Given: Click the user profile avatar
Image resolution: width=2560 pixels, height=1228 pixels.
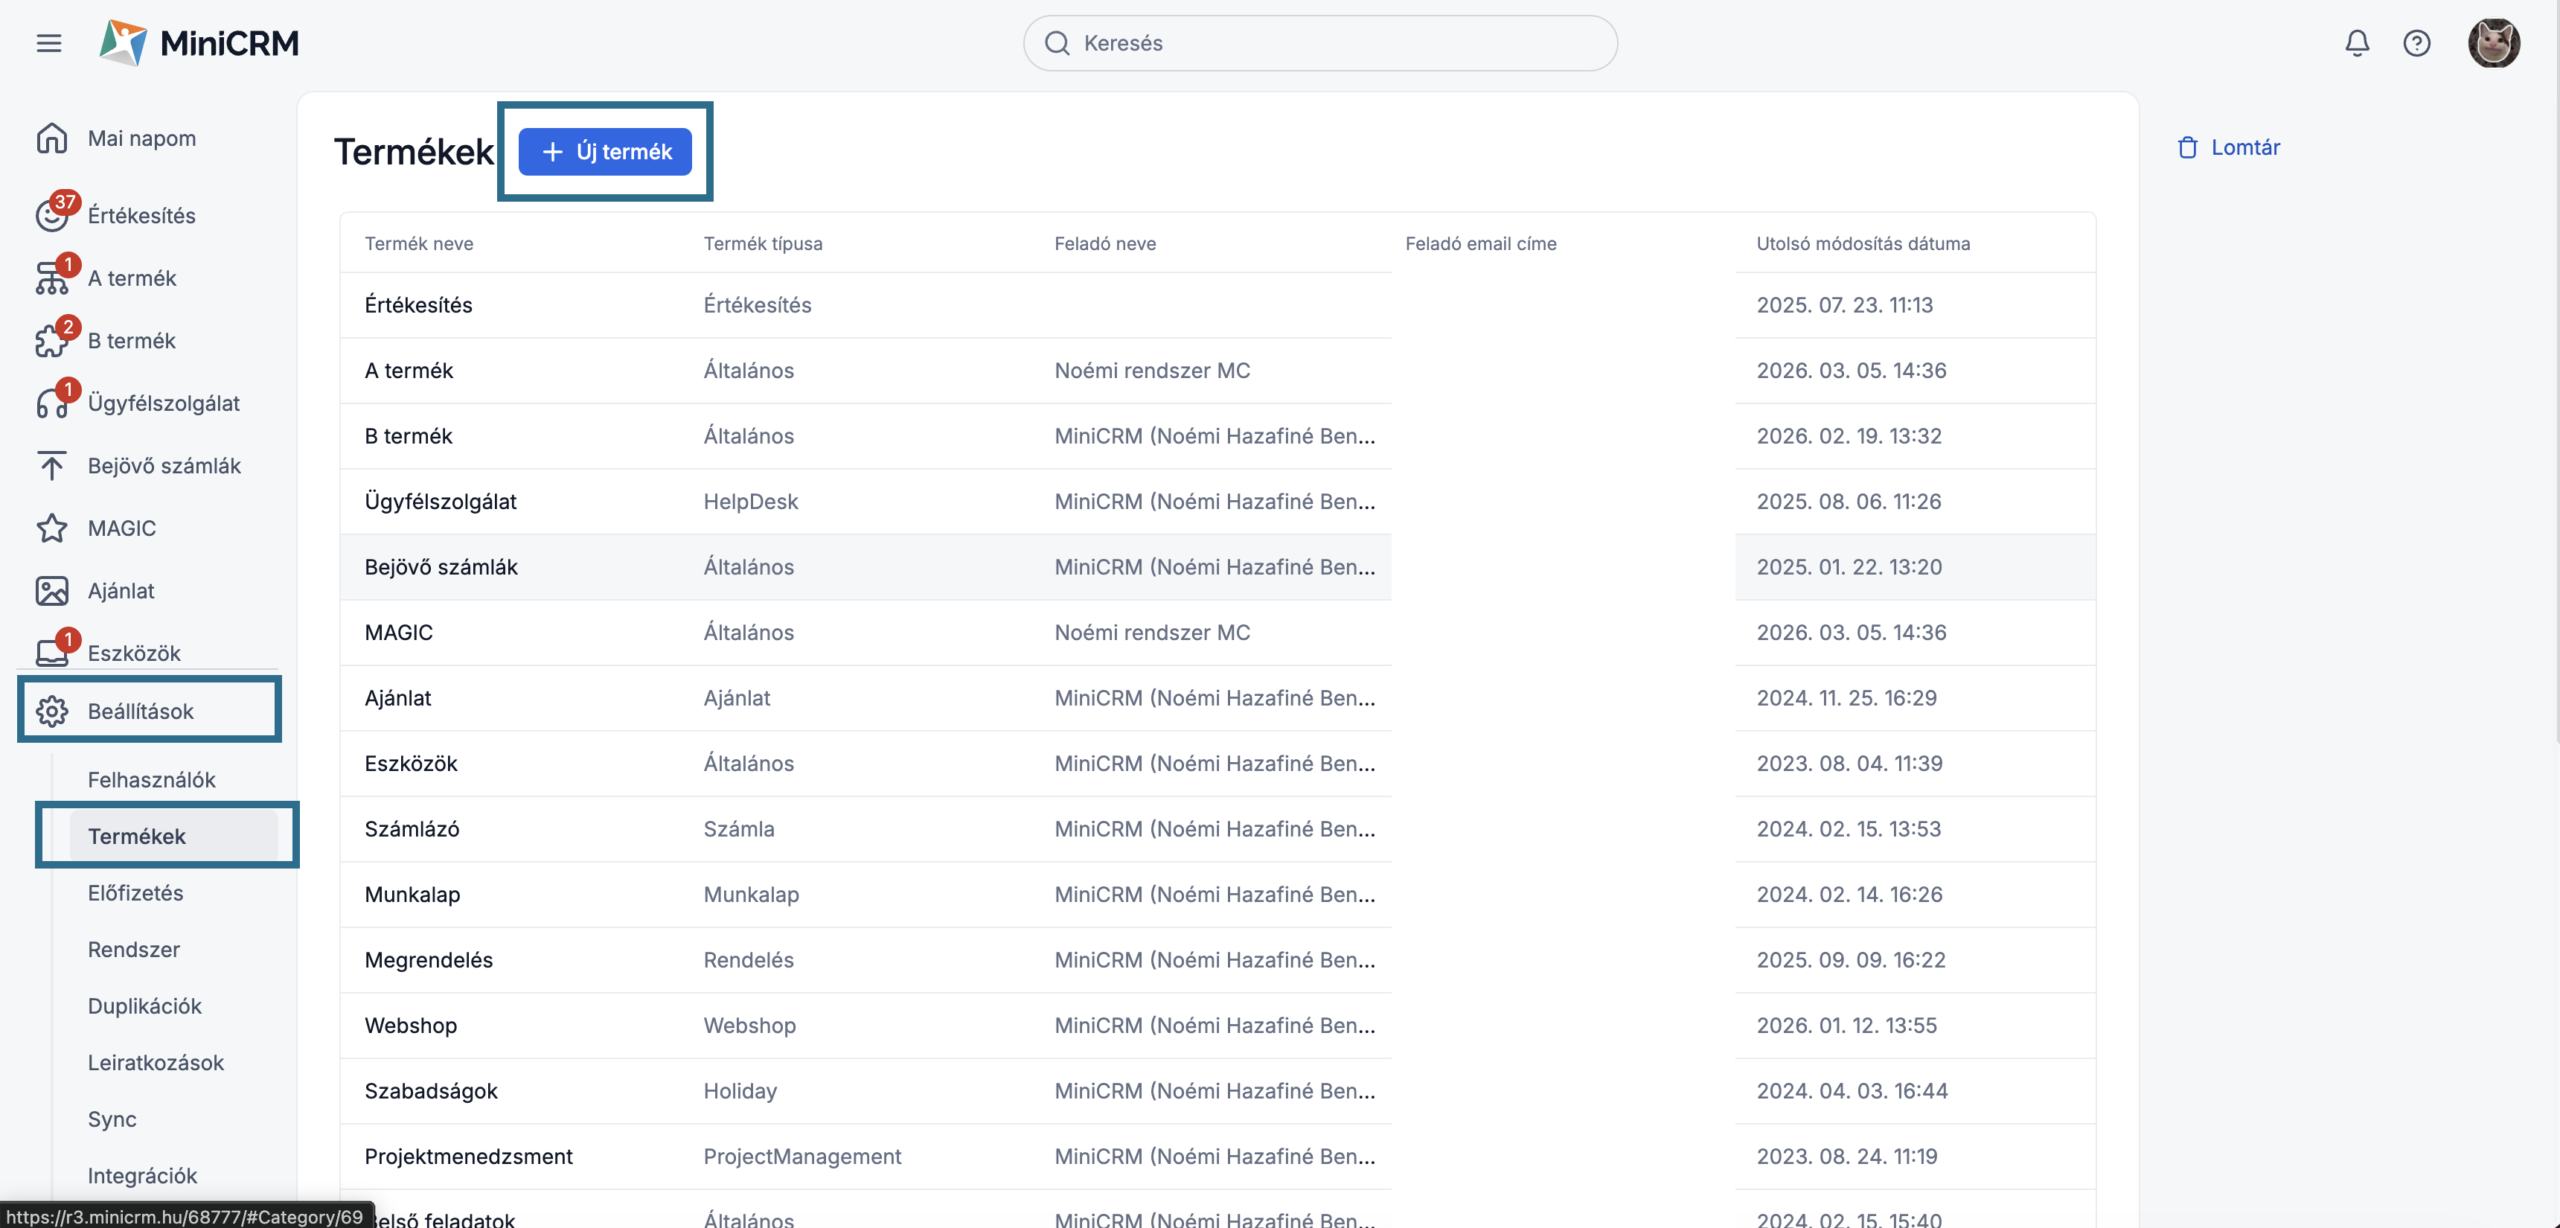Looking at the screenshot, I should pyautogui.click(x=2493, y=43).
